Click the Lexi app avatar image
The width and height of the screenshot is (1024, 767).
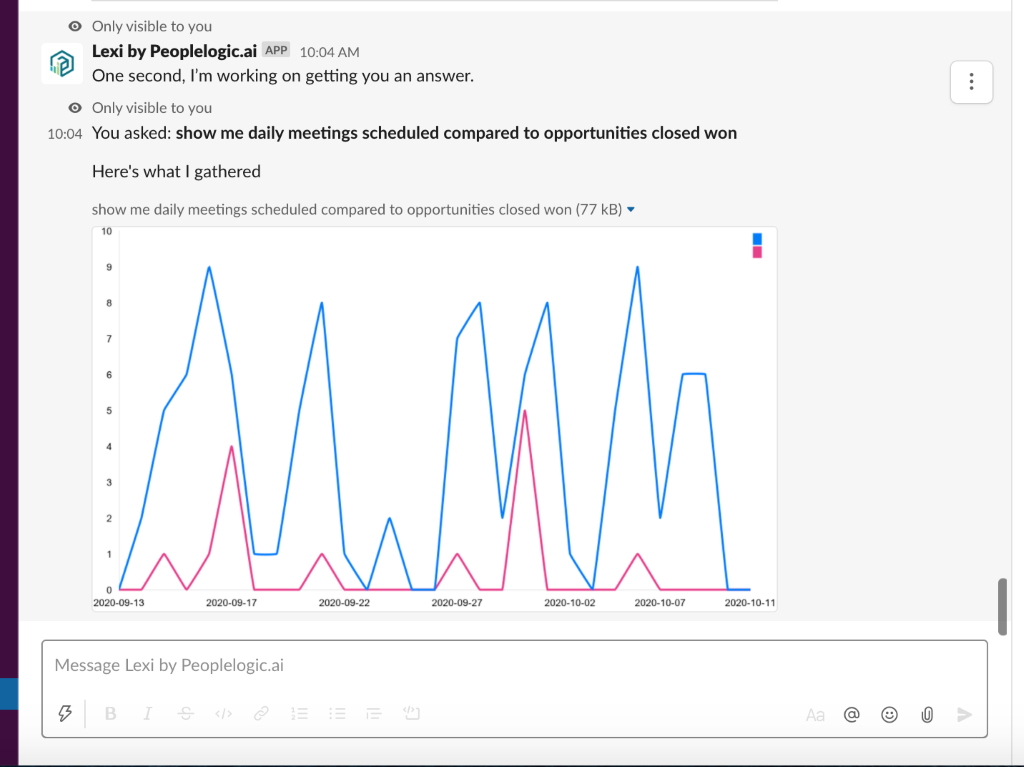(61, 63)
